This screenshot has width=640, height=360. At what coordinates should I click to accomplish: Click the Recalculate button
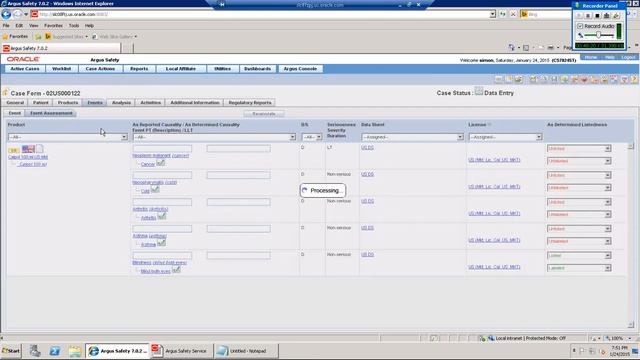(x=264, y=114)
